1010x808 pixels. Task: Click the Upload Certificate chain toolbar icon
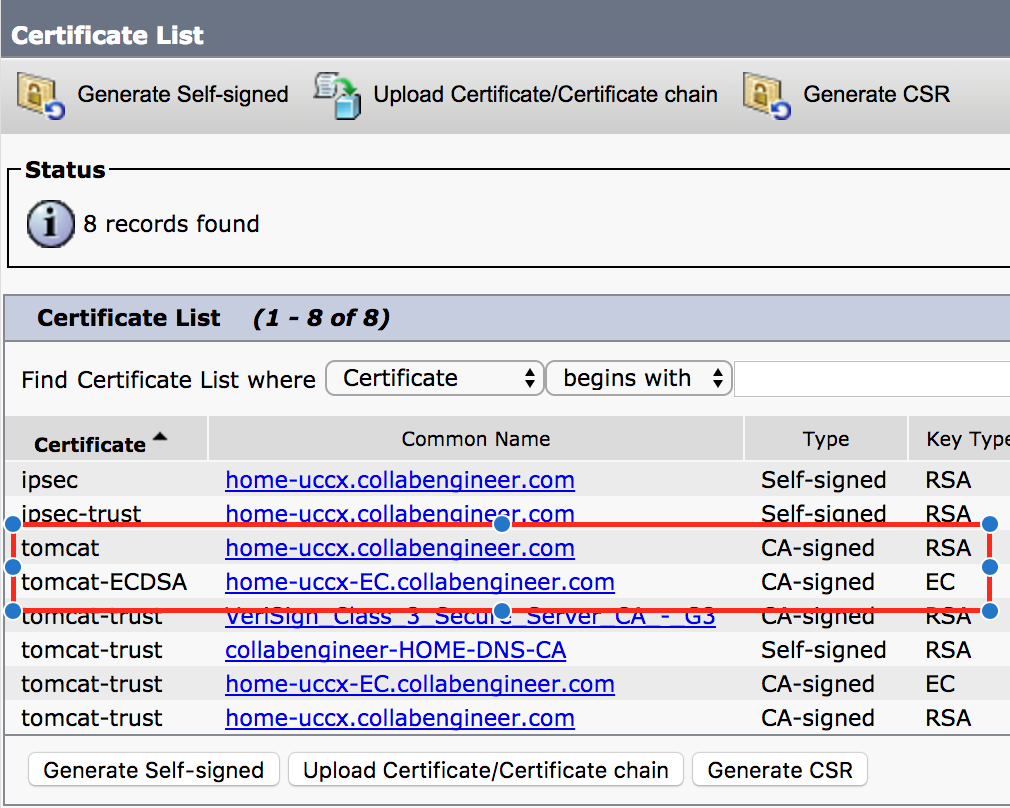pos(337,95)
